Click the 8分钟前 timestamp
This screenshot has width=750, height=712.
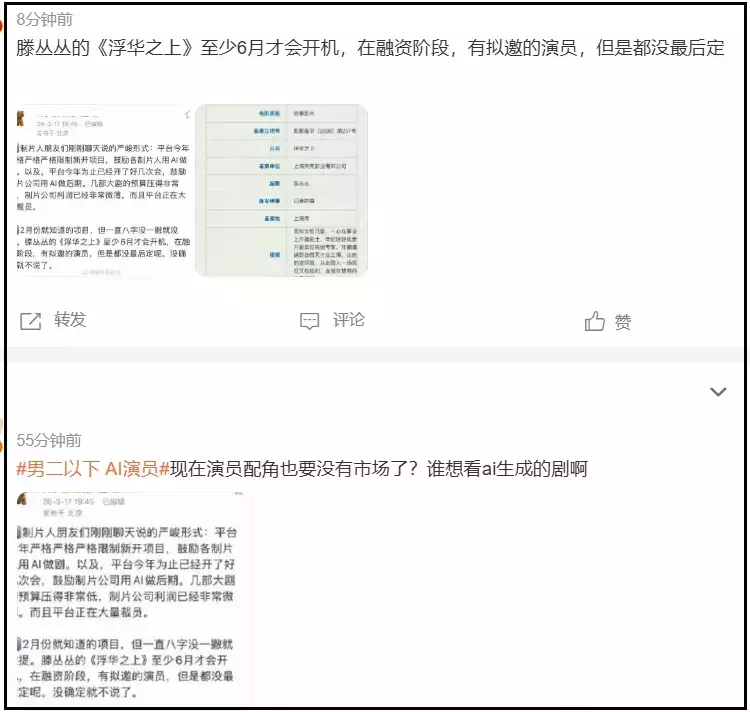click(x=44, y=20)
